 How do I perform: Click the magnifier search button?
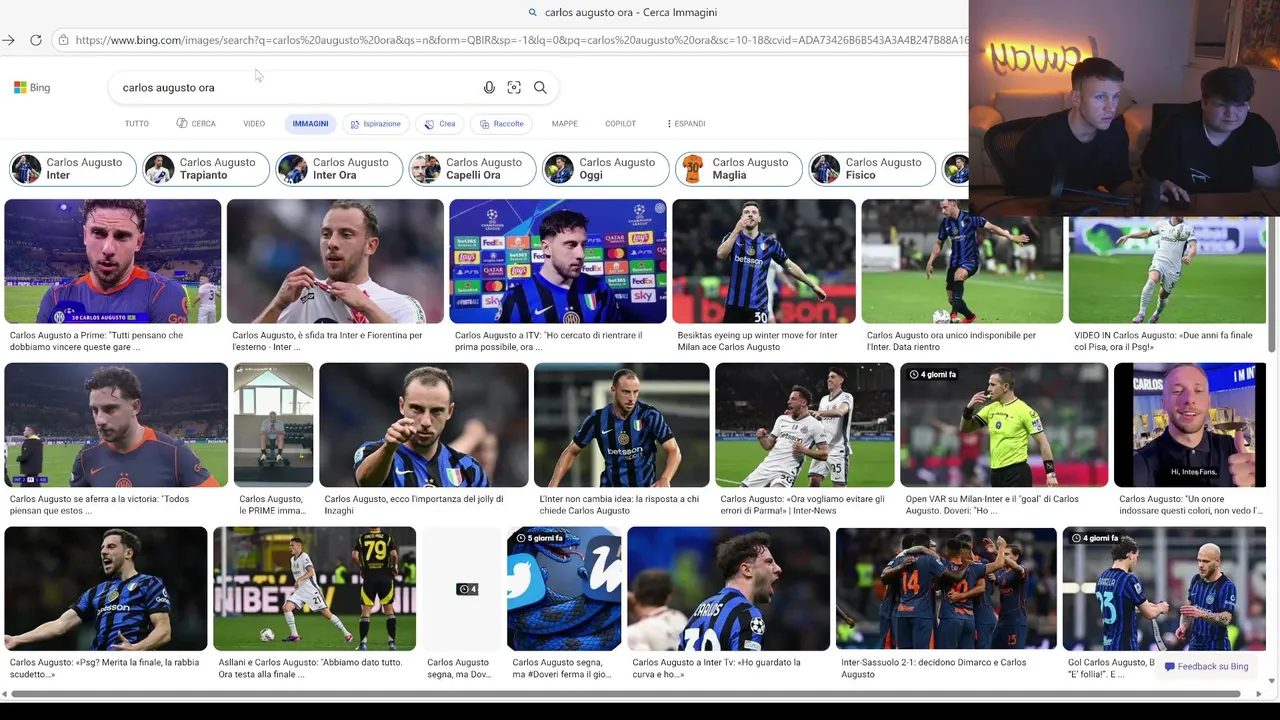pyautogui.click(x=540, y=88)
